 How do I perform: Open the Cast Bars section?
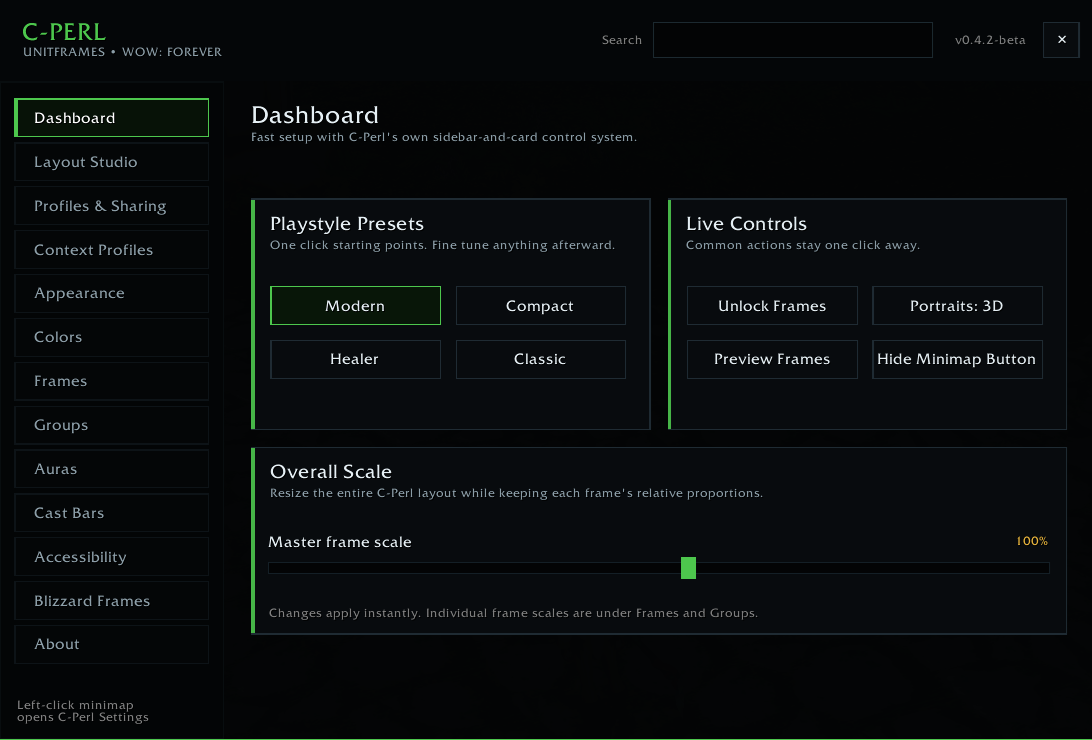[111, 512]
